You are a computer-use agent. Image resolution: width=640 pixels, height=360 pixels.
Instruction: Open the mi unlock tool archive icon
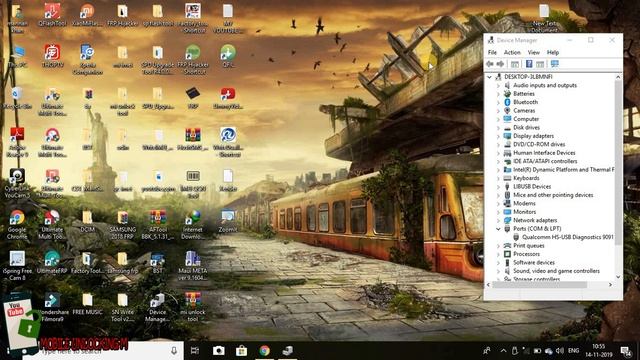click(x=193, y=307)
